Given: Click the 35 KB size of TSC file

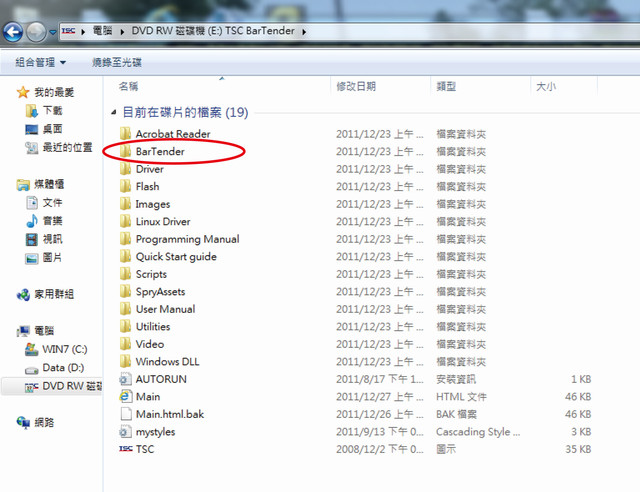Looking at the screenshot, I should click(578, 449).
